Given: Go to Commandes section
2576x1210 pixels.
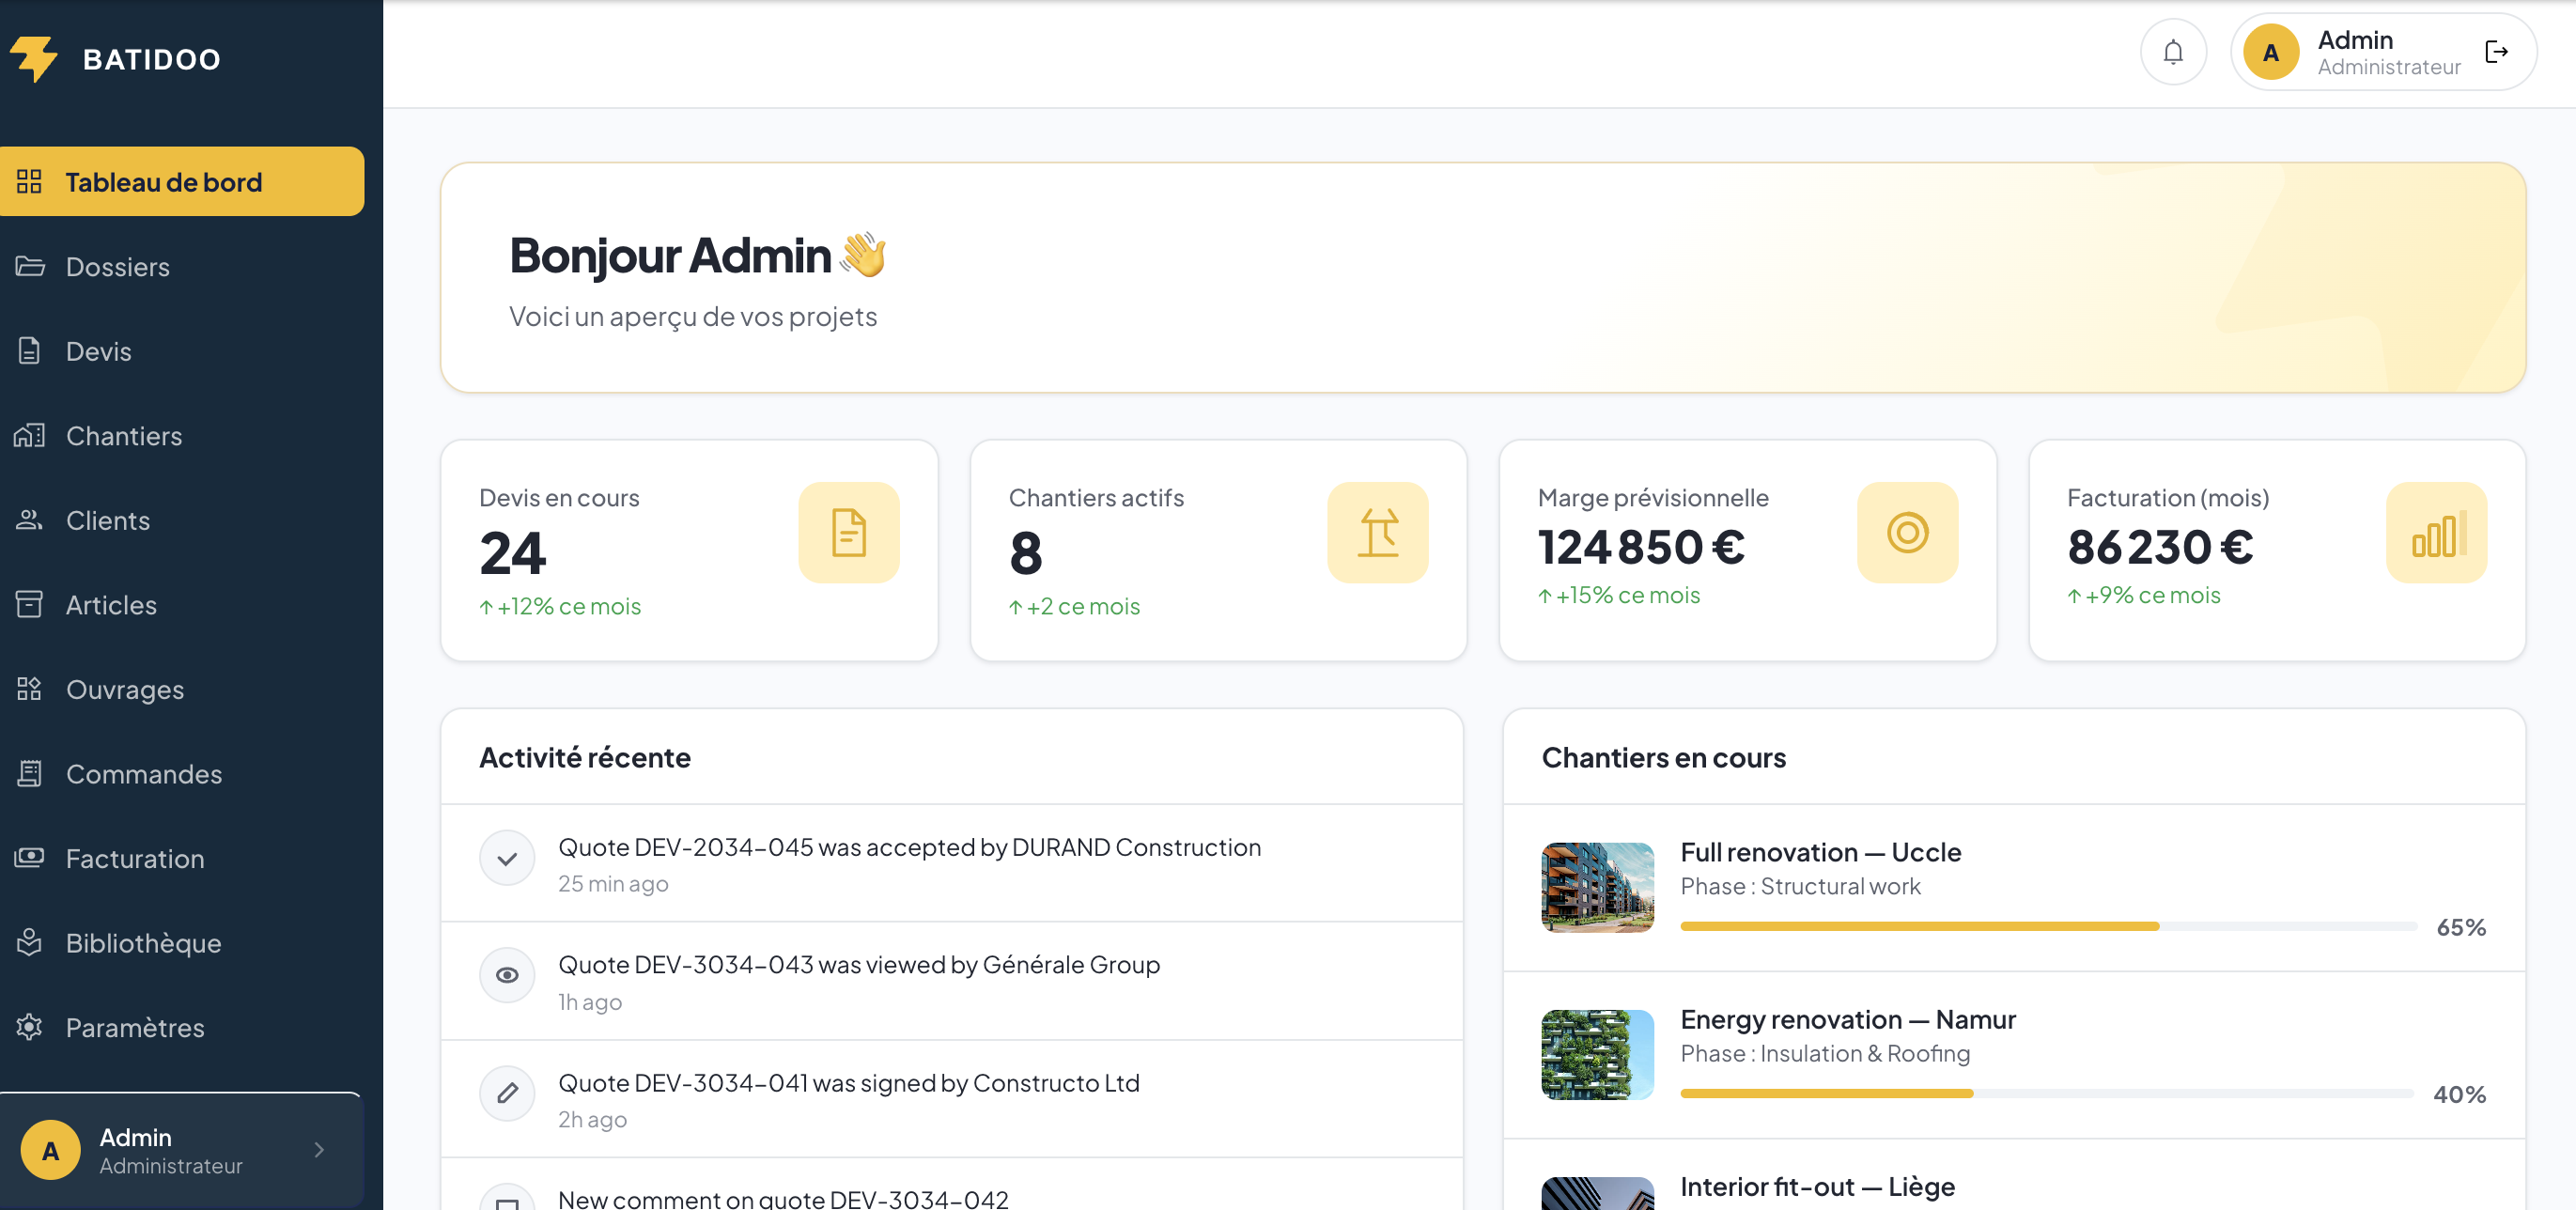Looking at the screenshot, I should tap(182, 773).
